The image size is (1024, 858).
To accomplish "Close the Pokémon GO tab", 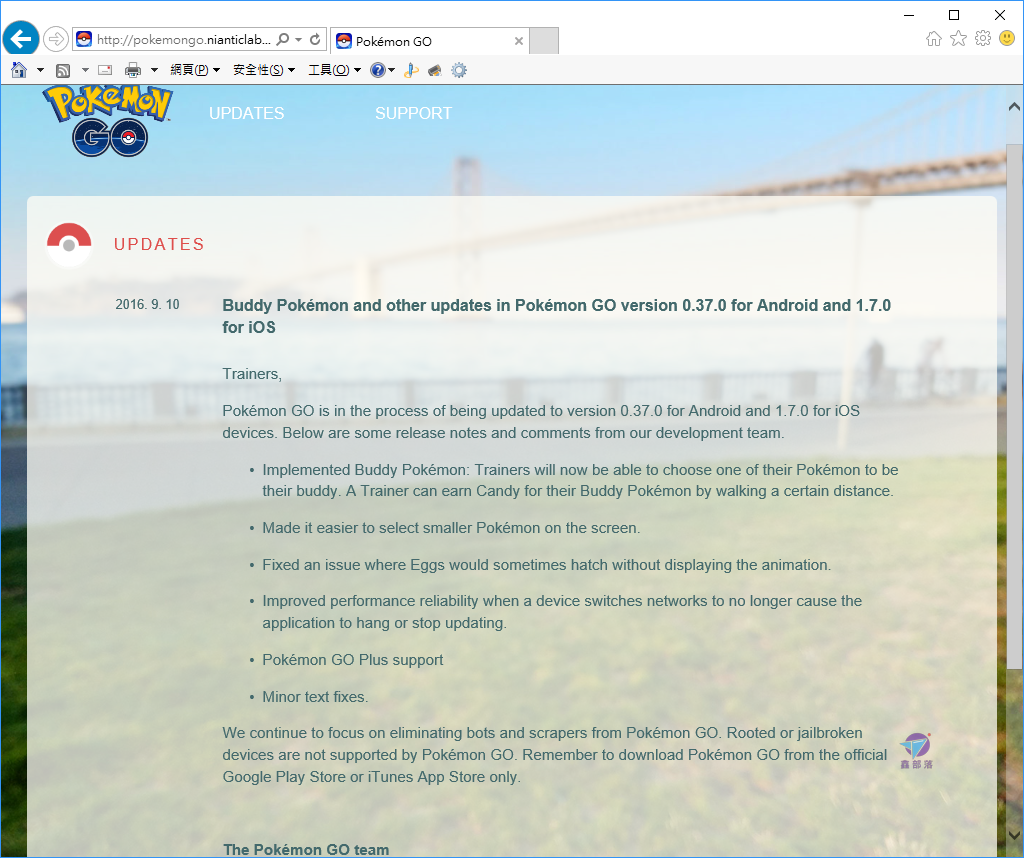I will pos(519,41).
